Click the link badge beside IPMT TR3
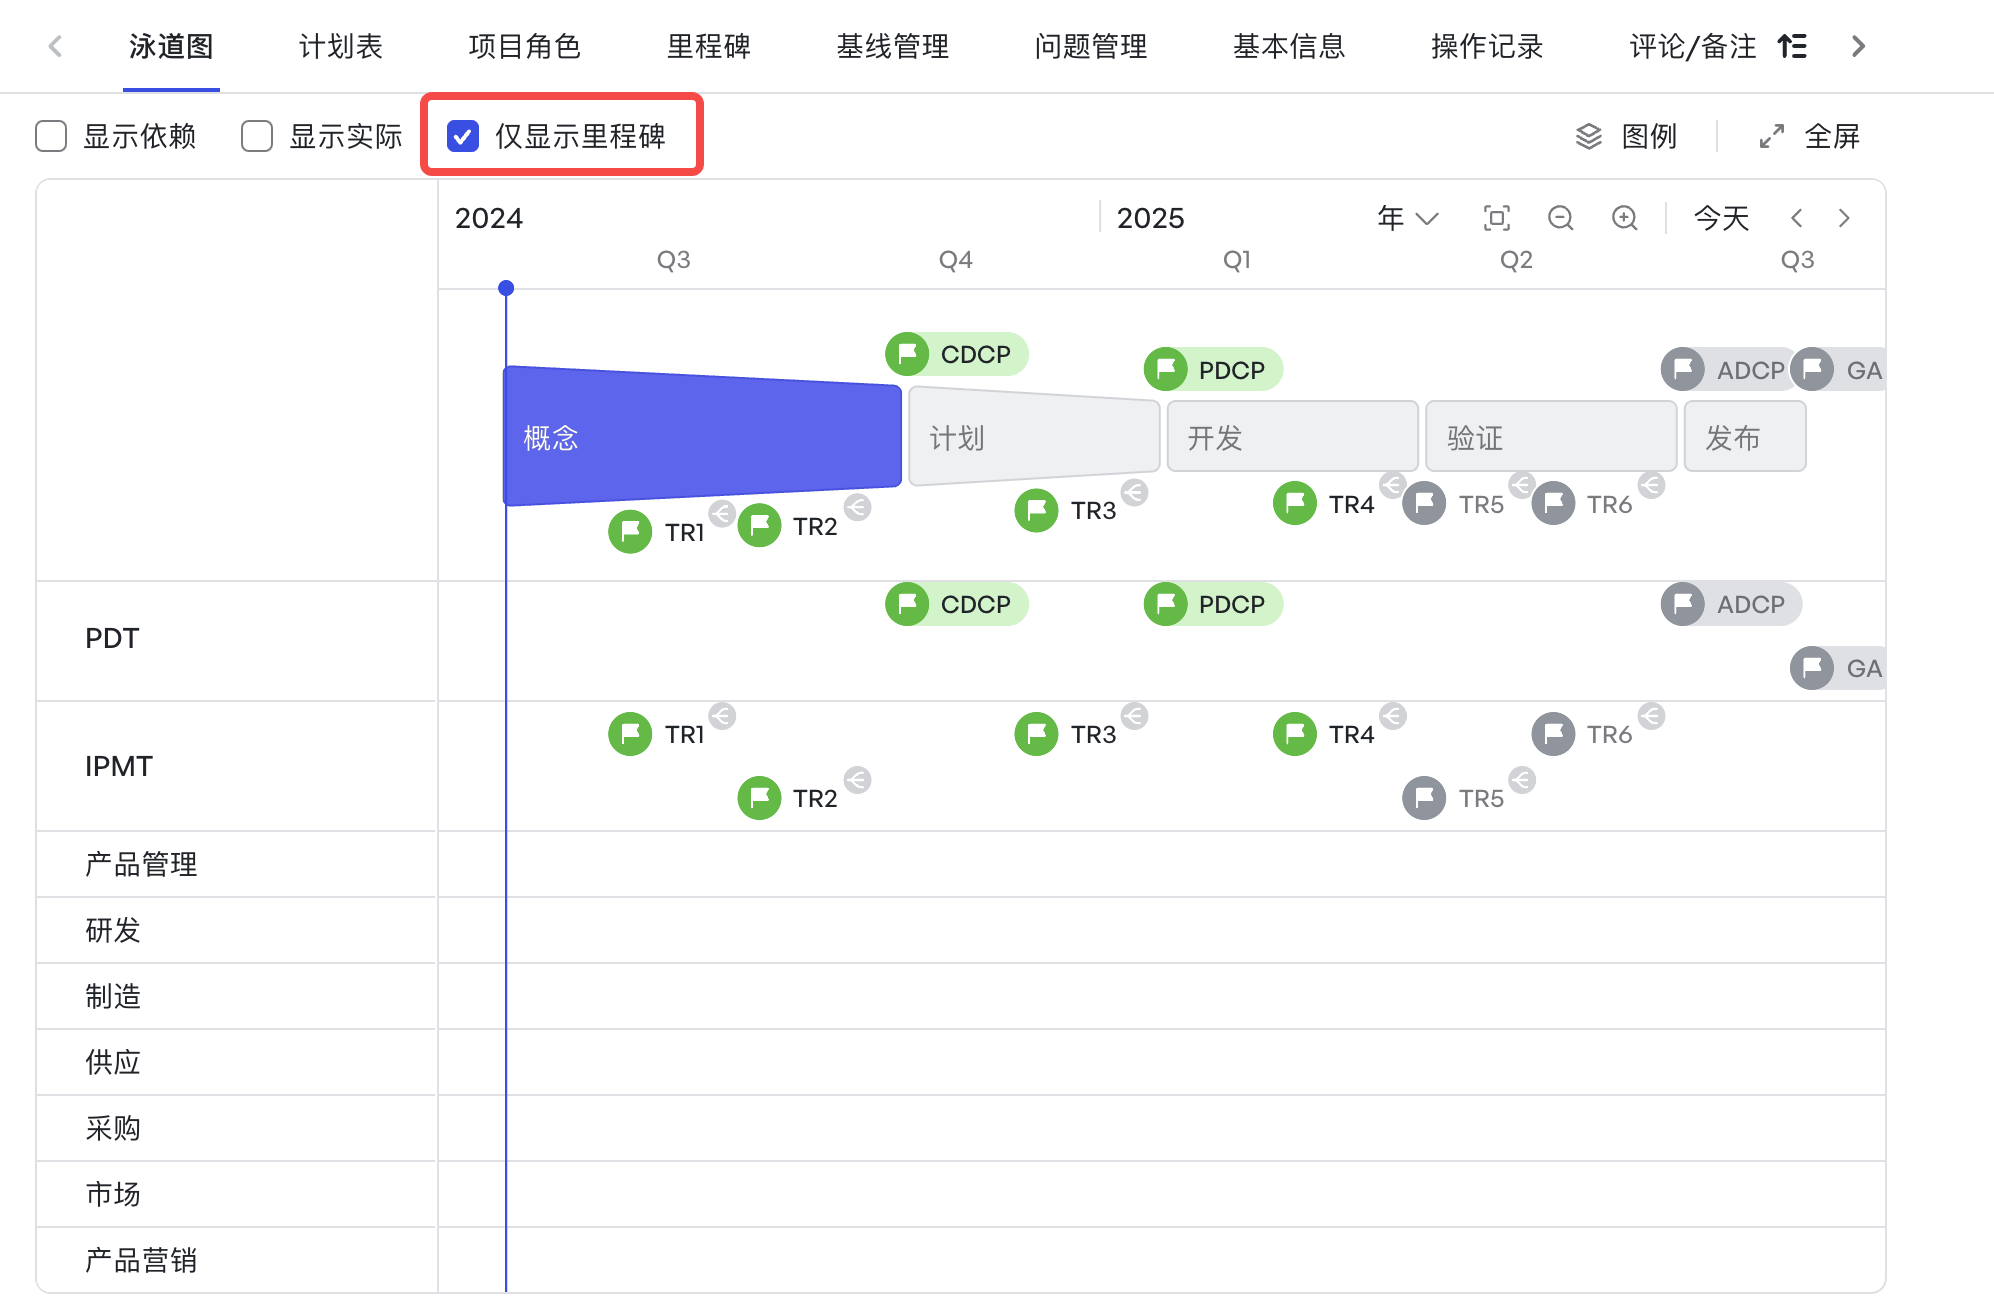 point(1134,716)
